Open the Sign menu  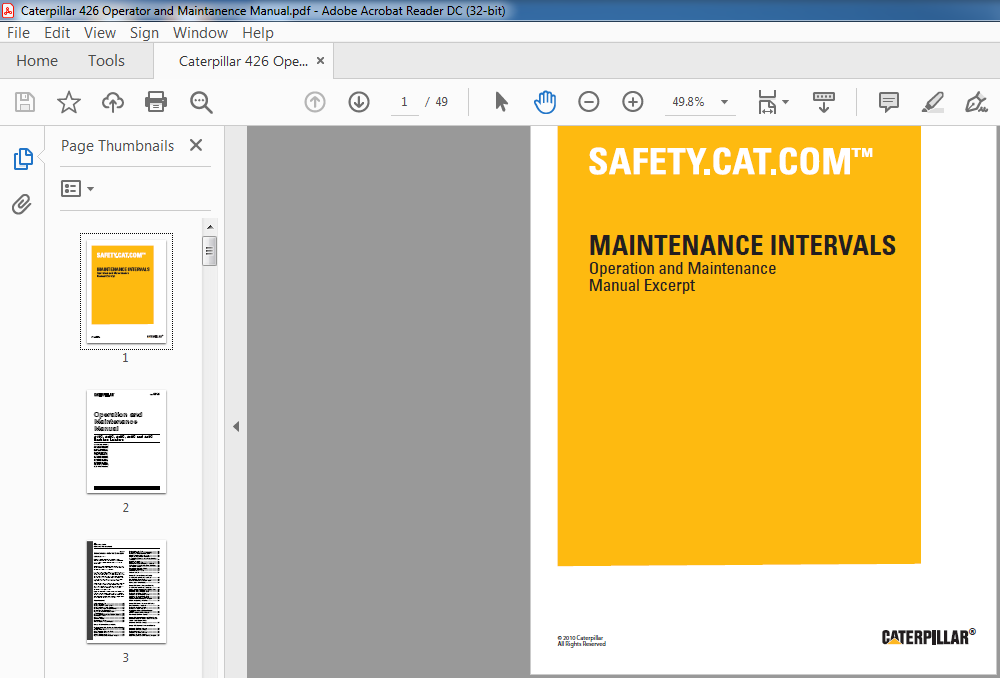[x=144, y=33]
